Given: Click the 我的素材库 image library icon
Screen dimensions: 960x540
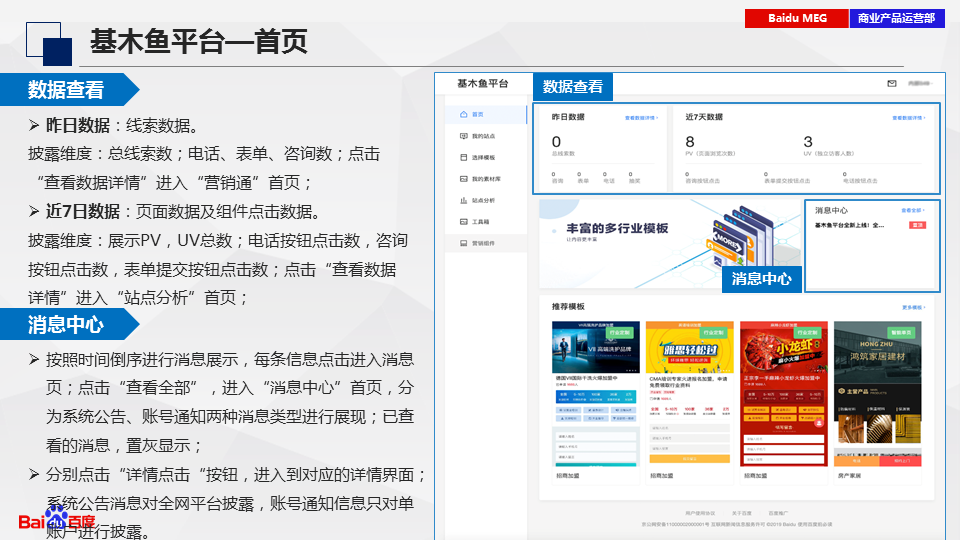Looking at the screenshot, I should click(x=463, y=179).
